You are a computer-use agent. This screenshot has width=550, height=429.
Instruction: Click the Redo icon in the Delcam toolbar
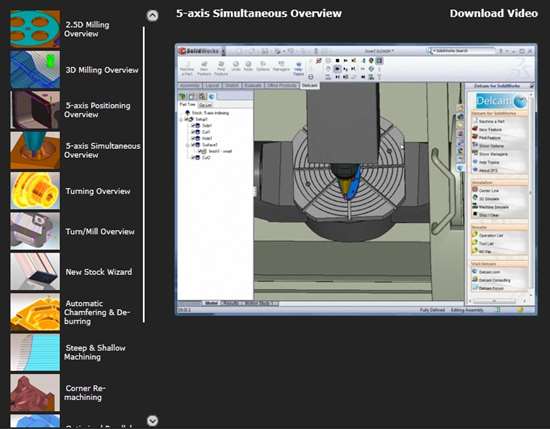(248, 66)
